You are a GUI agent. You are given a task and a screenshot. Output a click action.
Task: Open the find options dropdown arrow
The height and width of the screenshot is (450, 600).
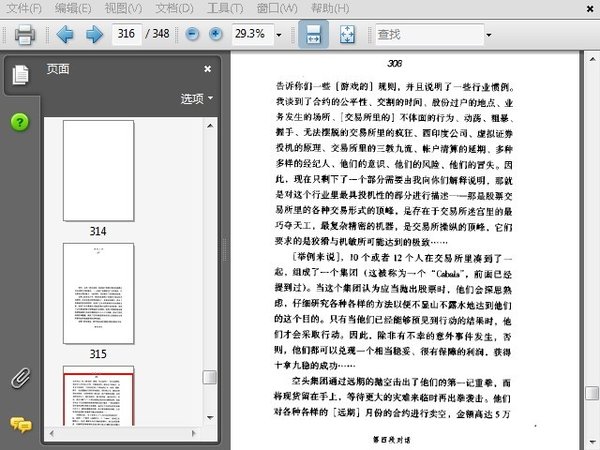489,35
